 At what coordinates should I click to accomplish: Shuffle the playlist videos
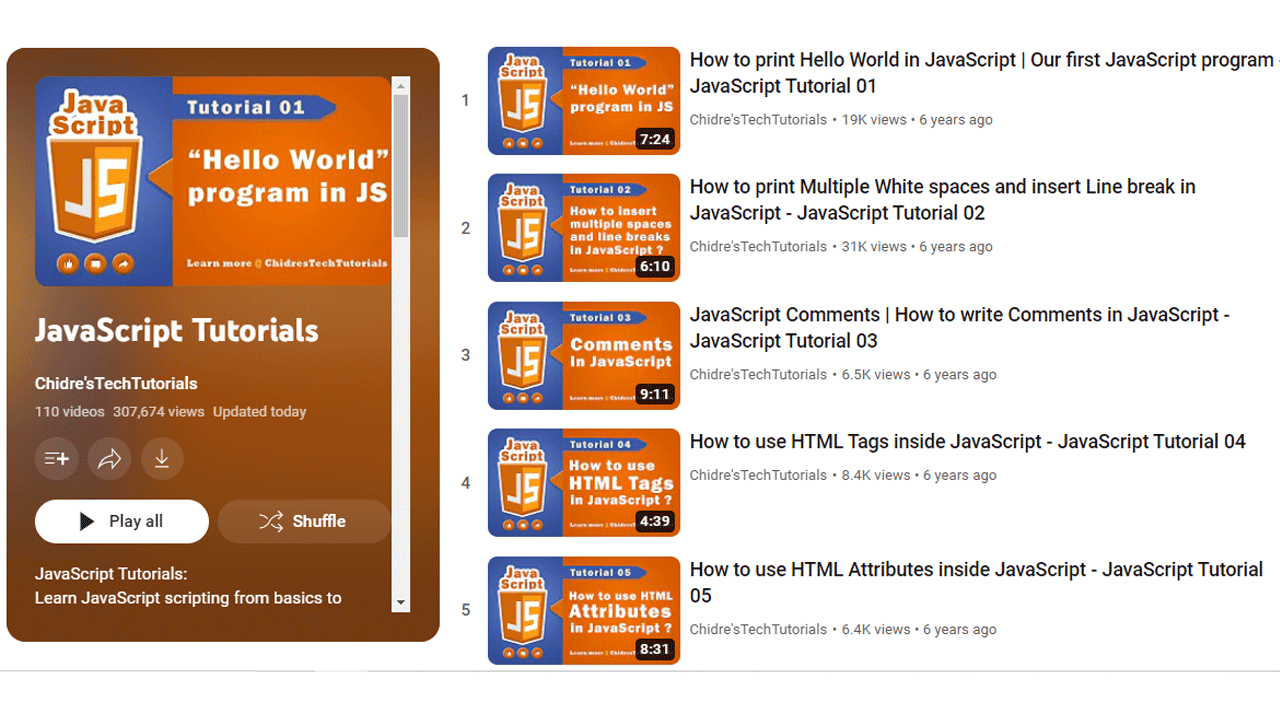click(x=304, y=521)
